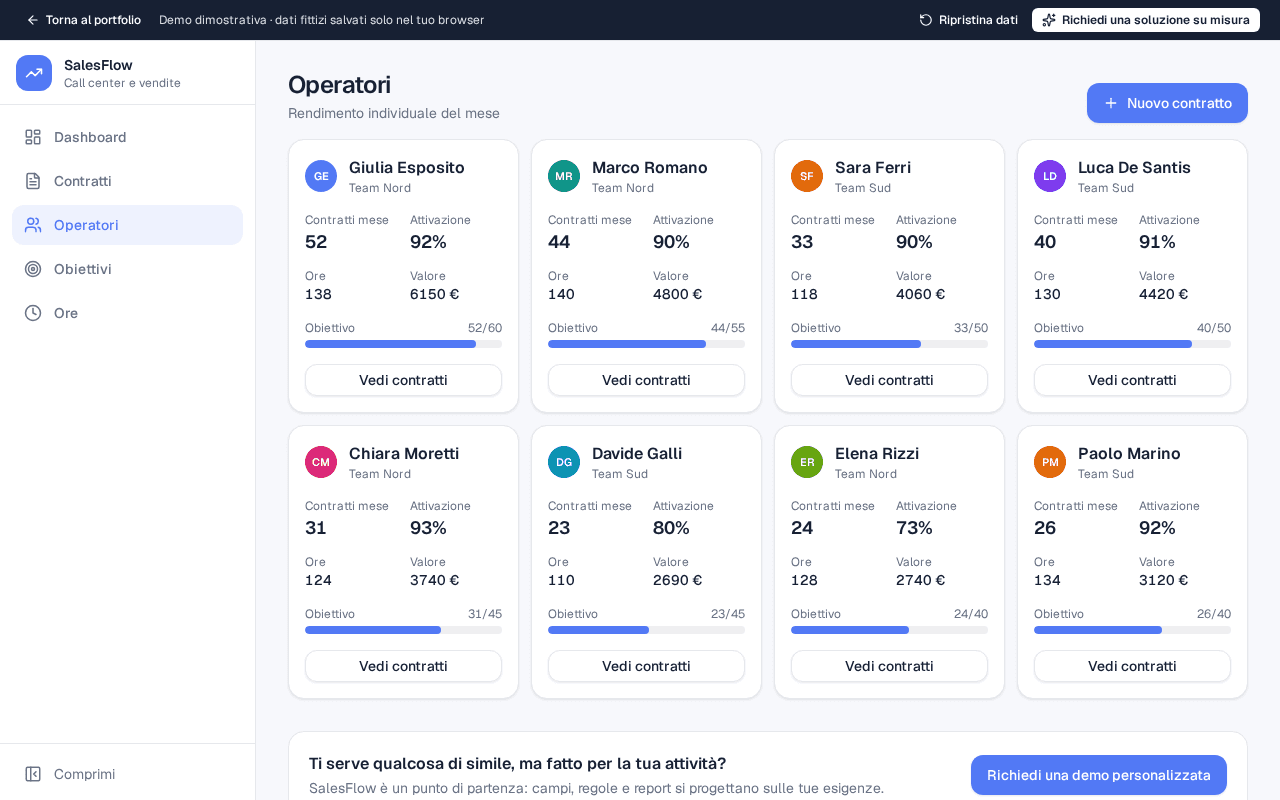
Task: Select the Obiettivi menu entry
Action: pos(127,269)
